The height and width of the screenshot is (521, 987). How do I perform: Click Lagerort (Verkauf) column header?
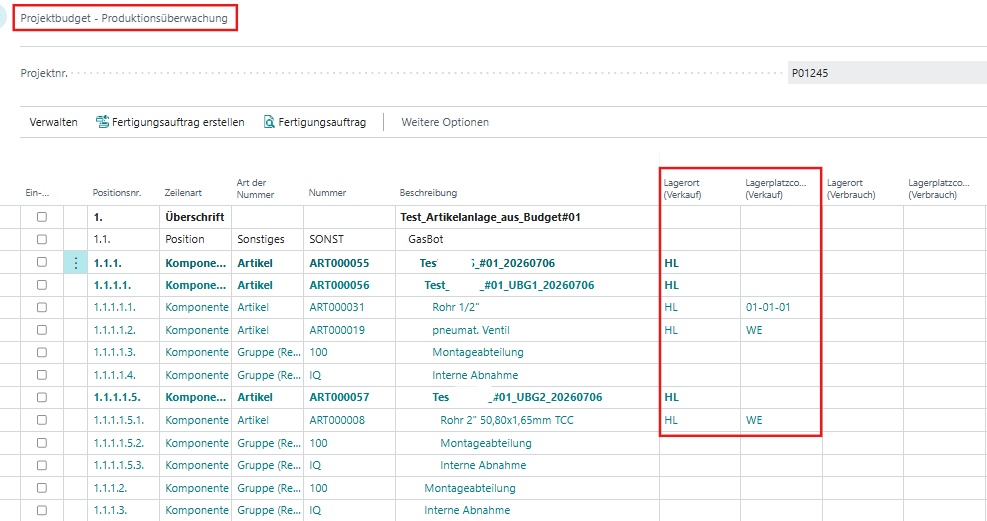tap(682, 189)
